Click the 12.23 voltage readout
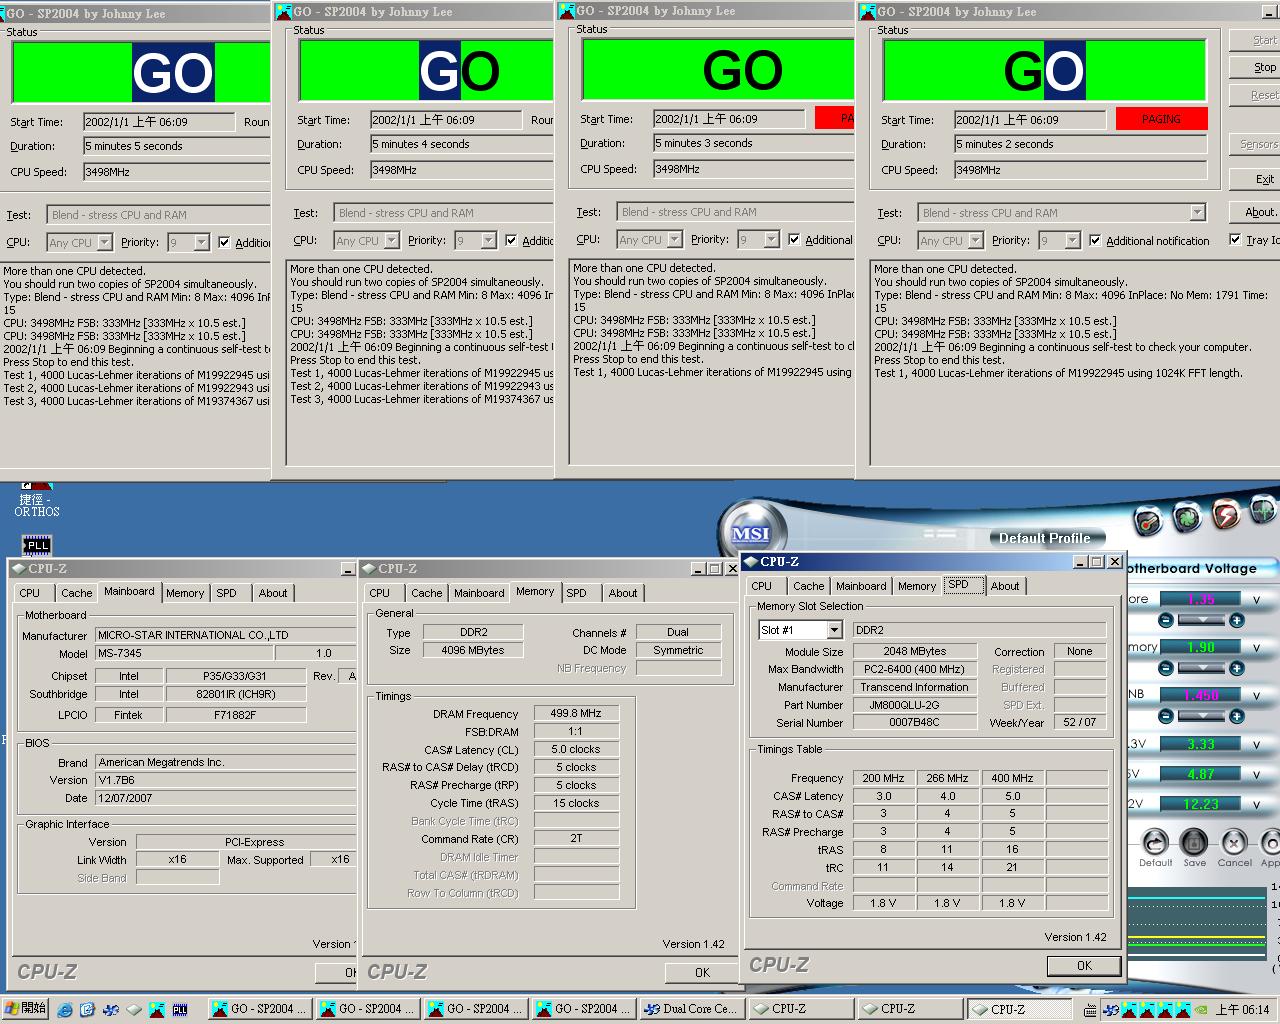This screenshot has width=1280, height=1024. click(x=1200, y=803)
